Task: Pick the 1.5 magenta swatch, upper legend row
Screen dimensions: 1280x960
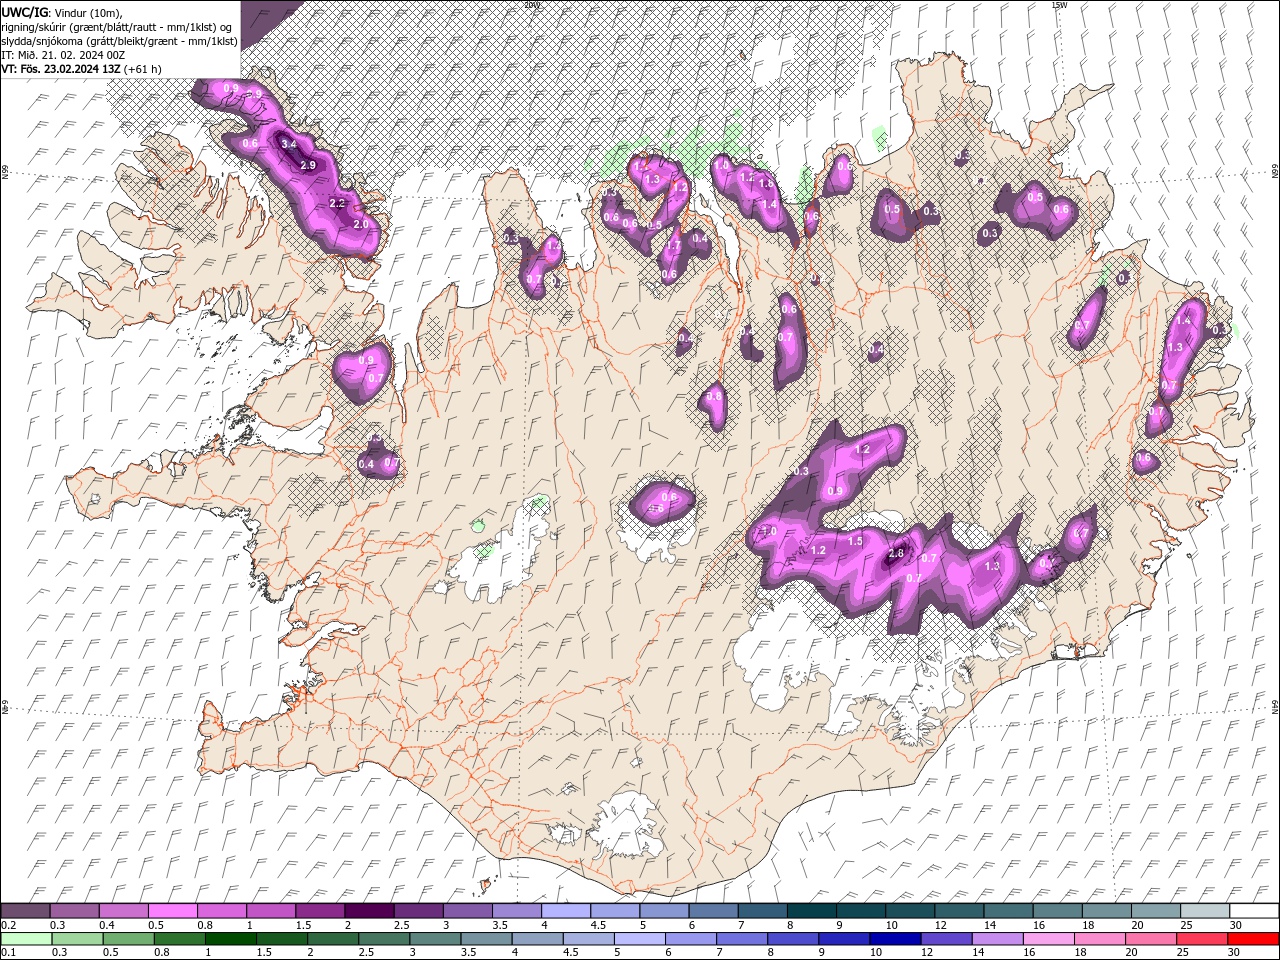Action: point(320,911)
